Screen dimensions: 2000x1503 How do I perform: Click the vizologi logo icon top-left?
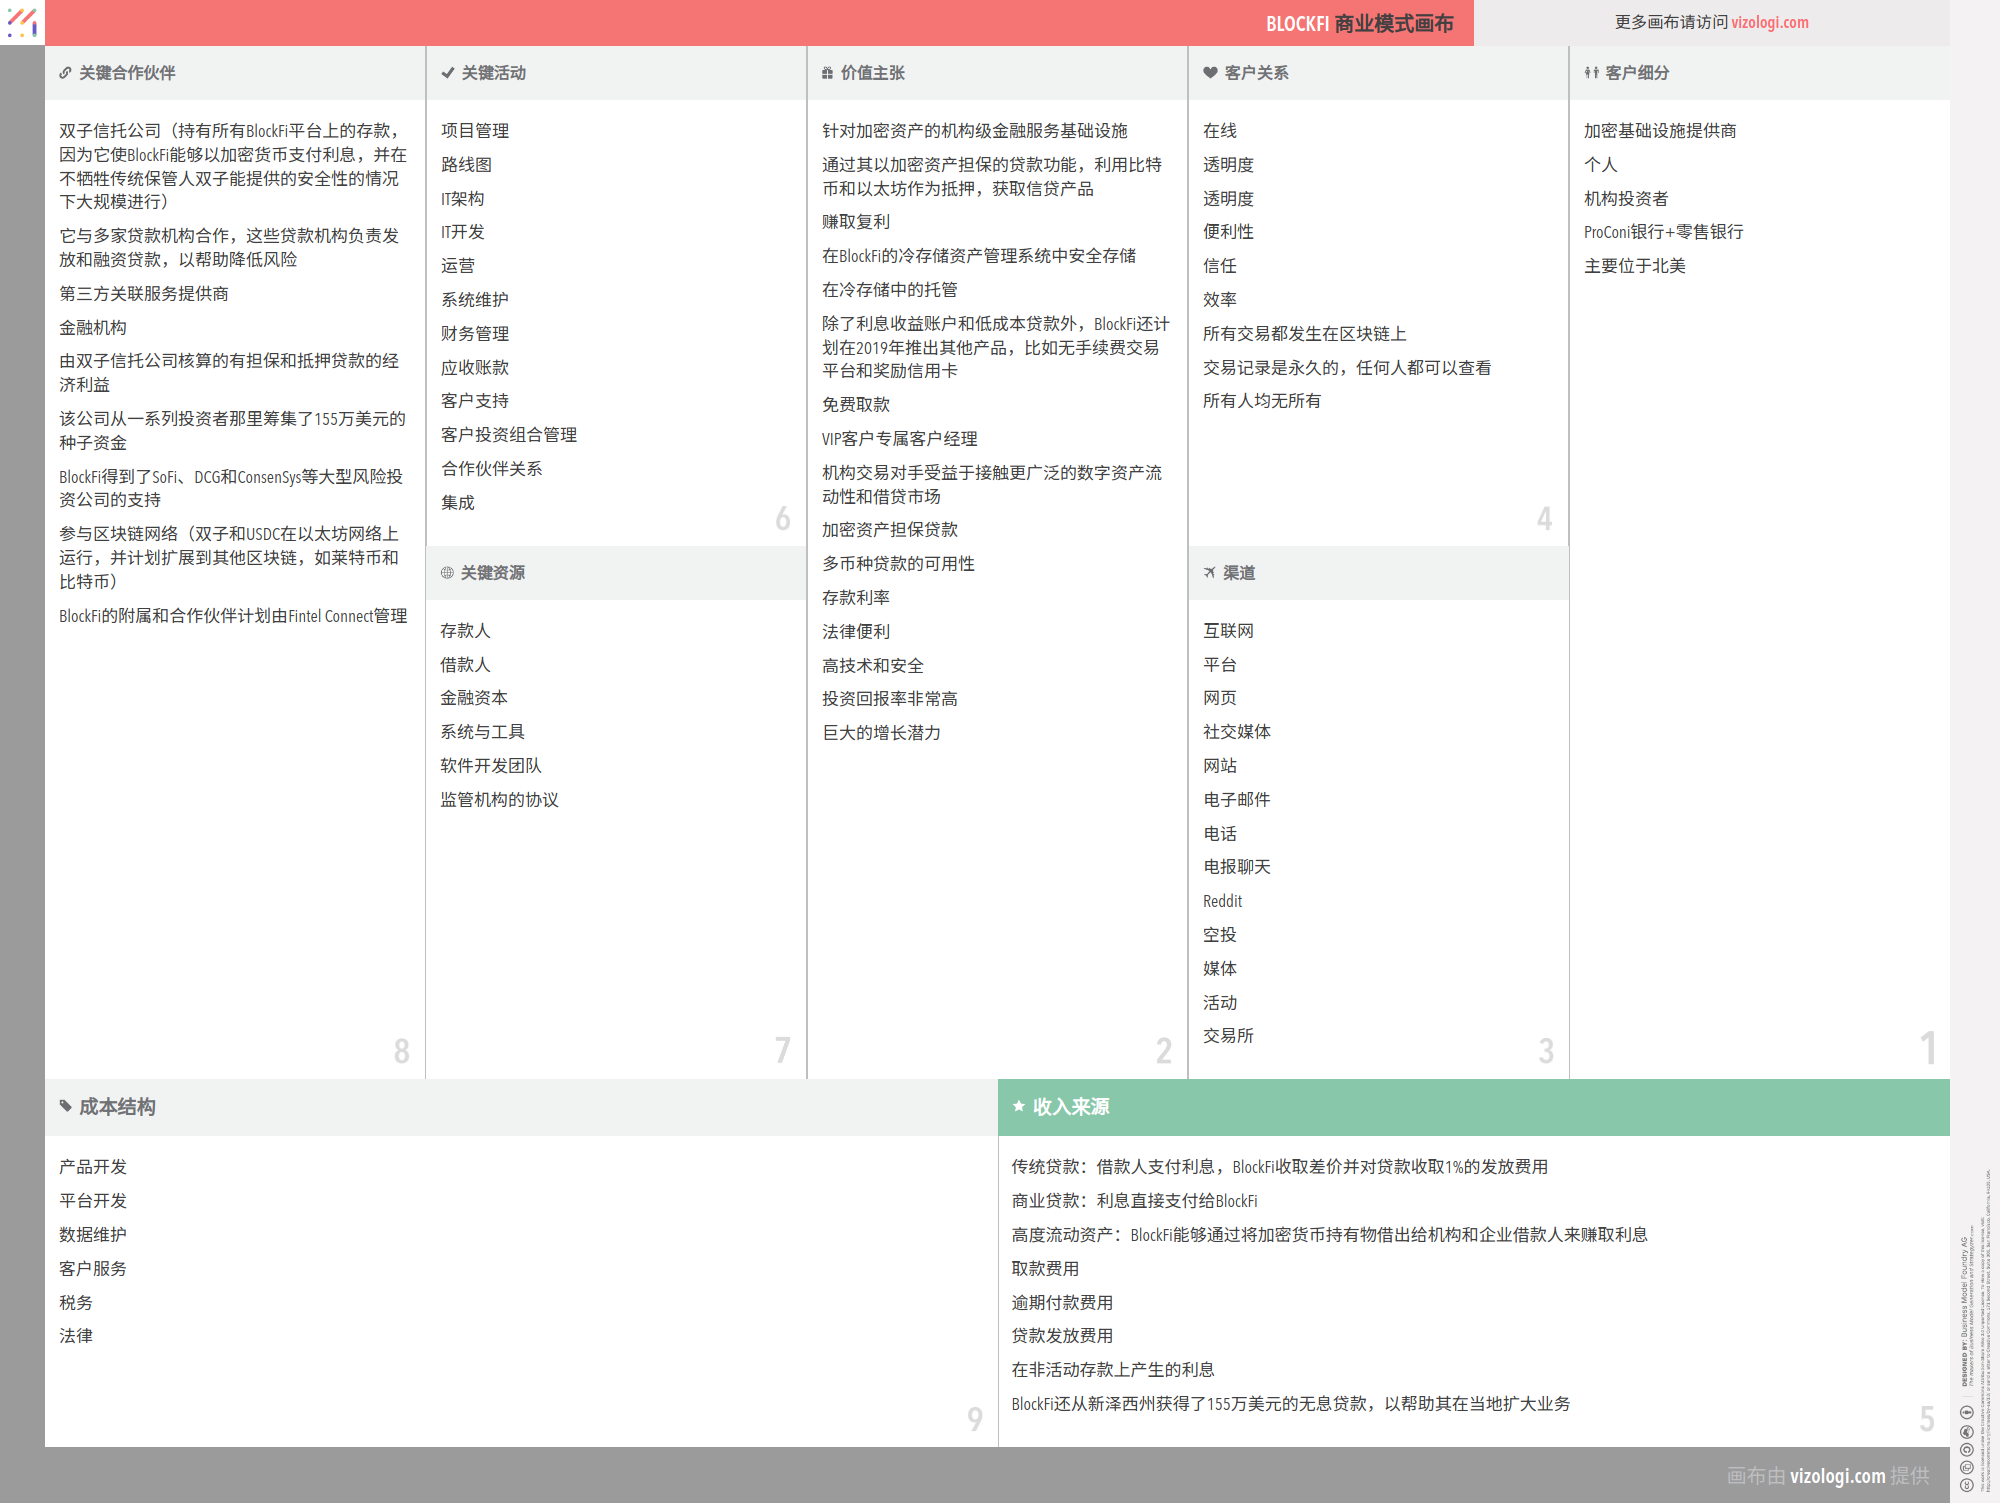coord(22,22)
